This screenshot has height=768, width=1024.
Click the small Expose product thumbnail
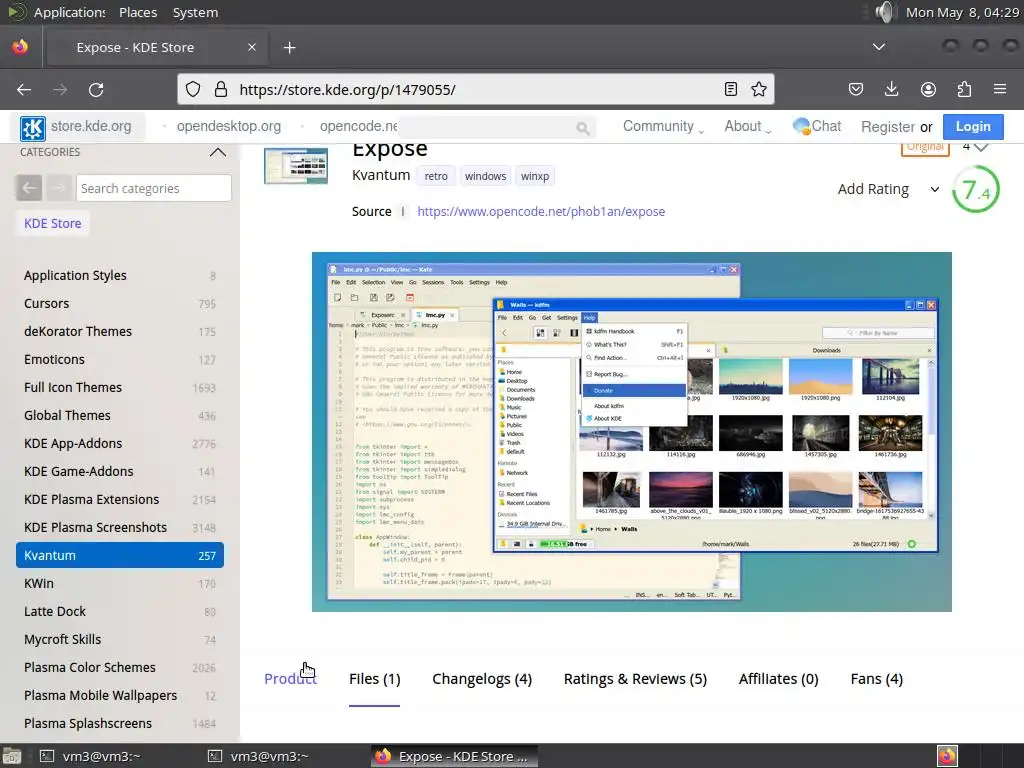pos(296,165)
